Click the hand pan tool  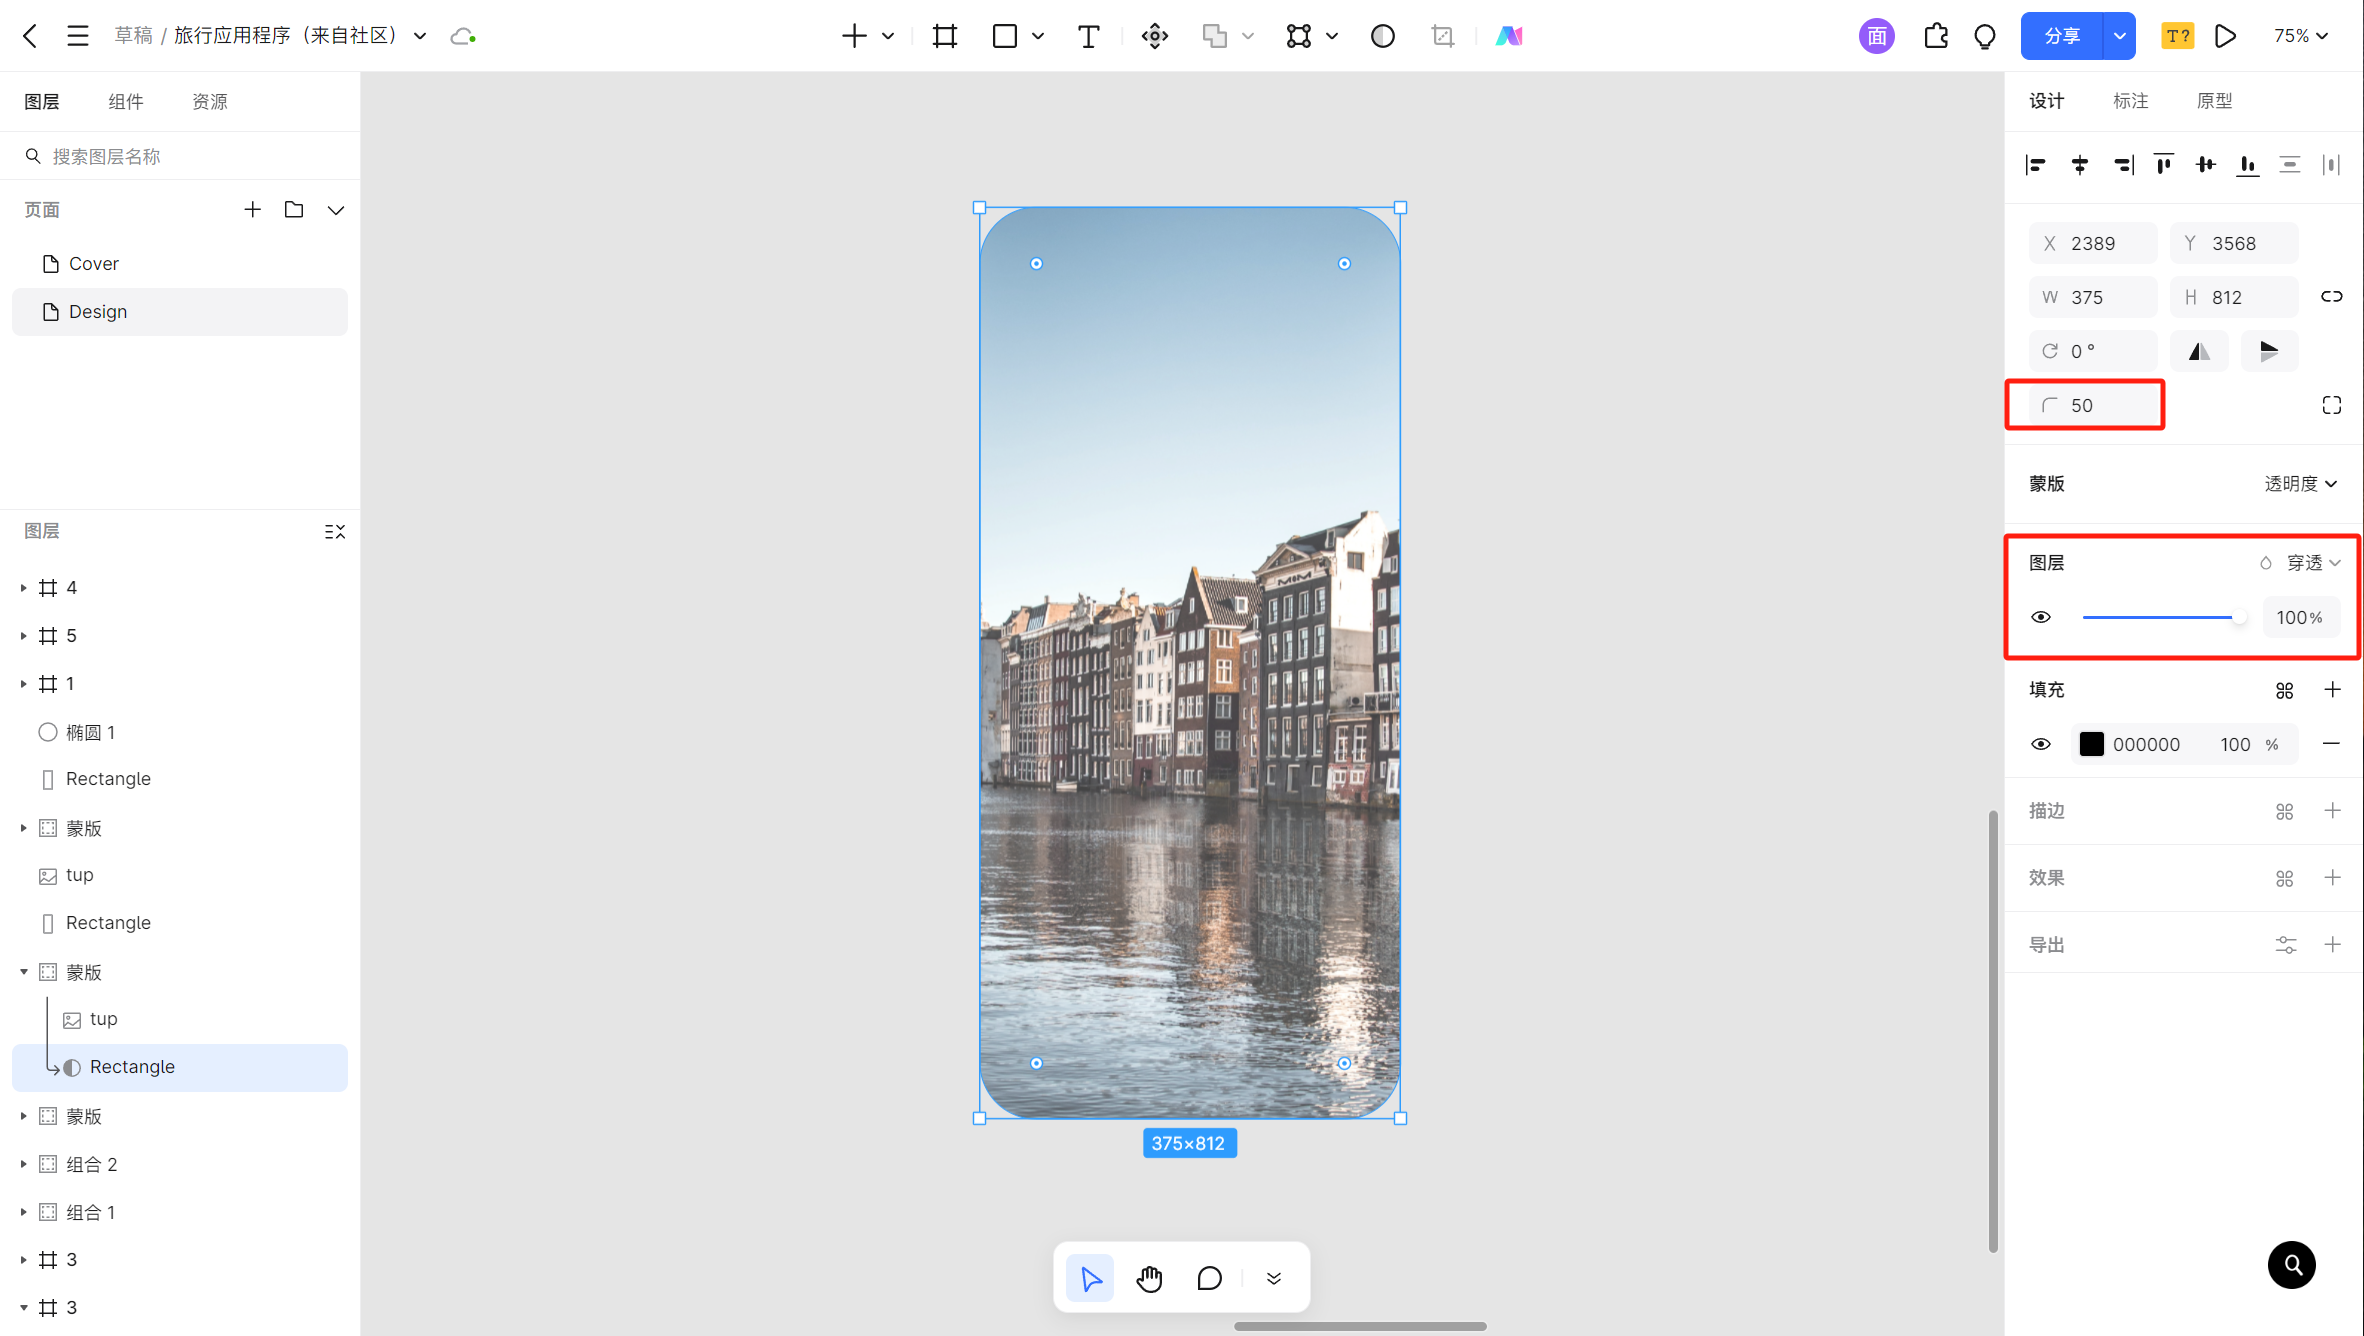1149,1278
